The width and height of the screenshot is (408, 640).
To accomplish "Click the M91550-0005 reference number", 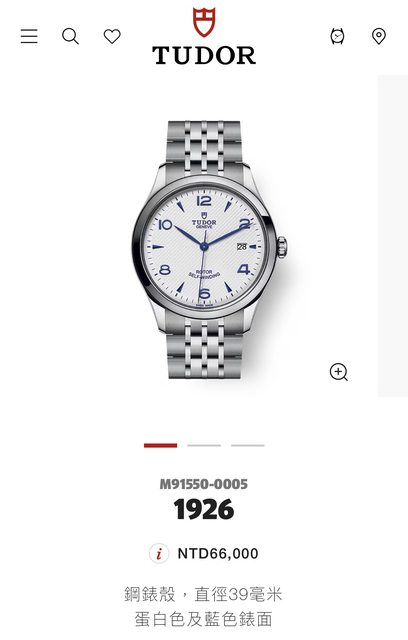I will 204,484.
